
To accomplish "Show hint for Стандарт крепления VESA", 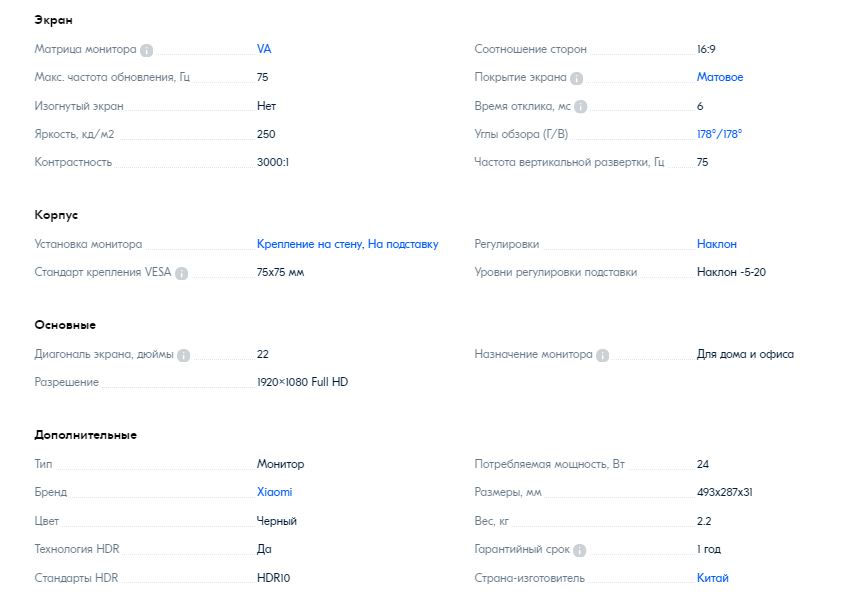I will pos(182,273).
